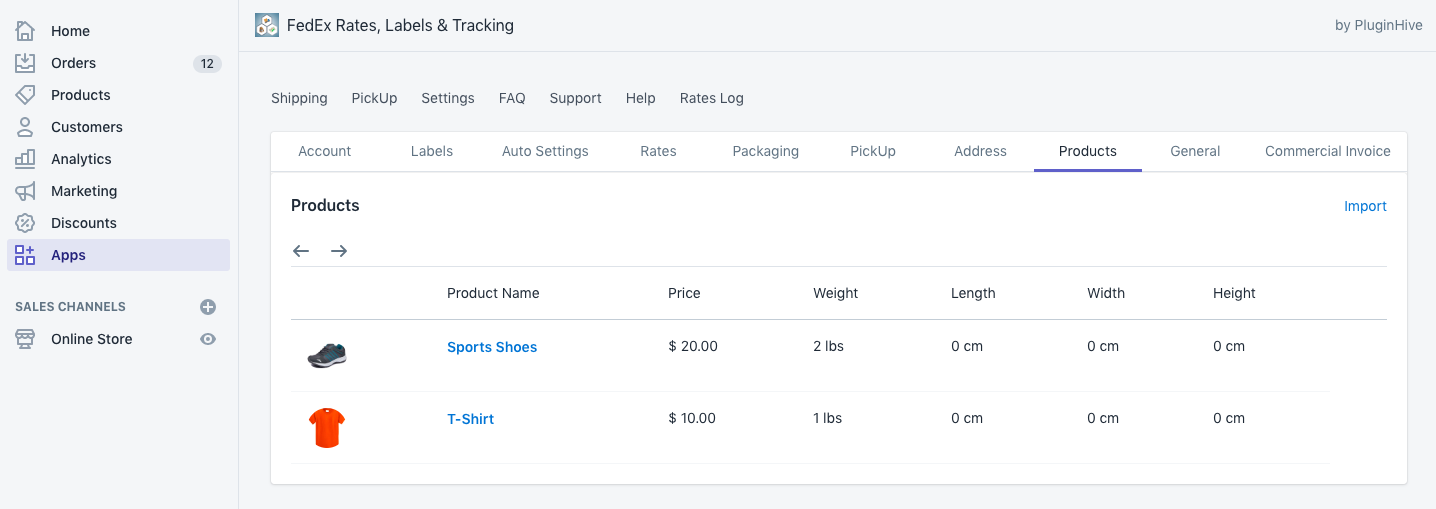Open the Sports Shoes product thumbnail
The height and width of the screenshot is (509, 1436).
click(327, 355)
